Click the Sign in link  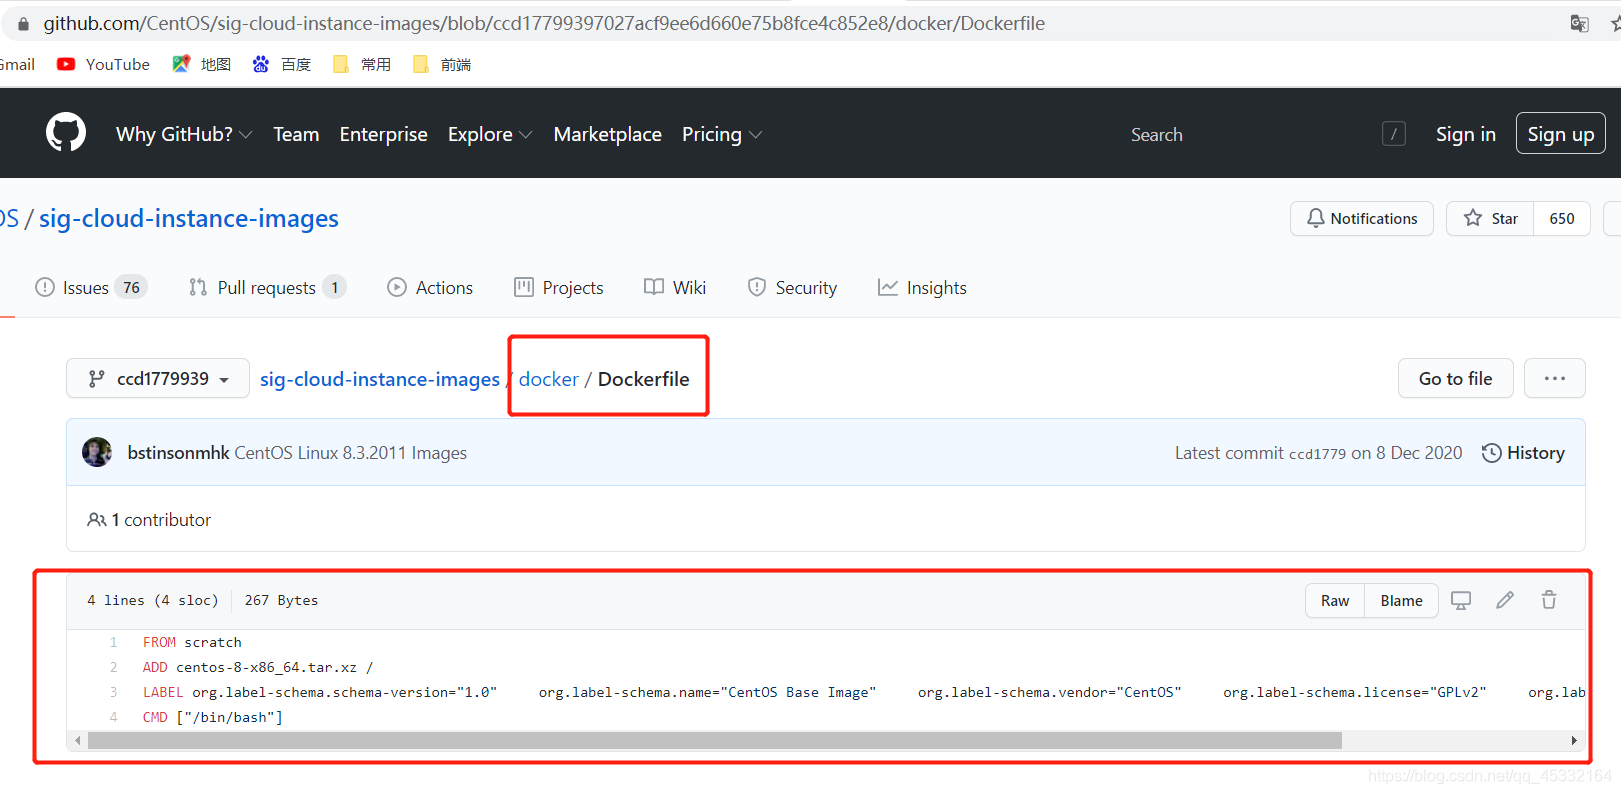(1465, 134)
